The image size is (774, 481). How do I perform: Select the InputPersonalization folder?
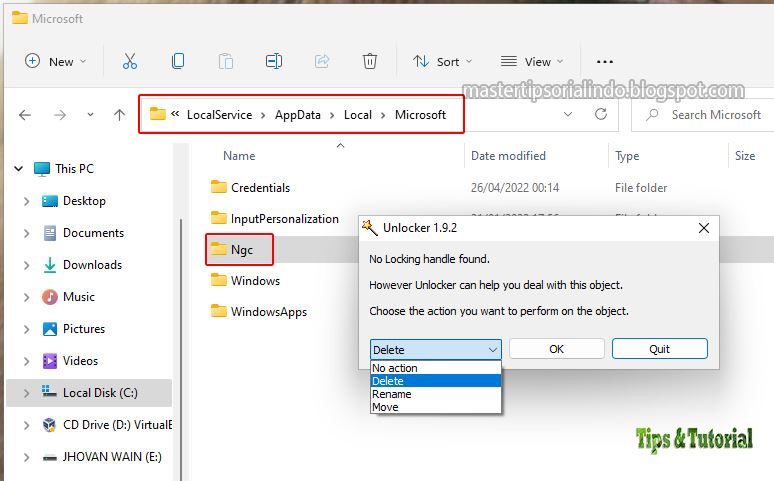(274, 219)
